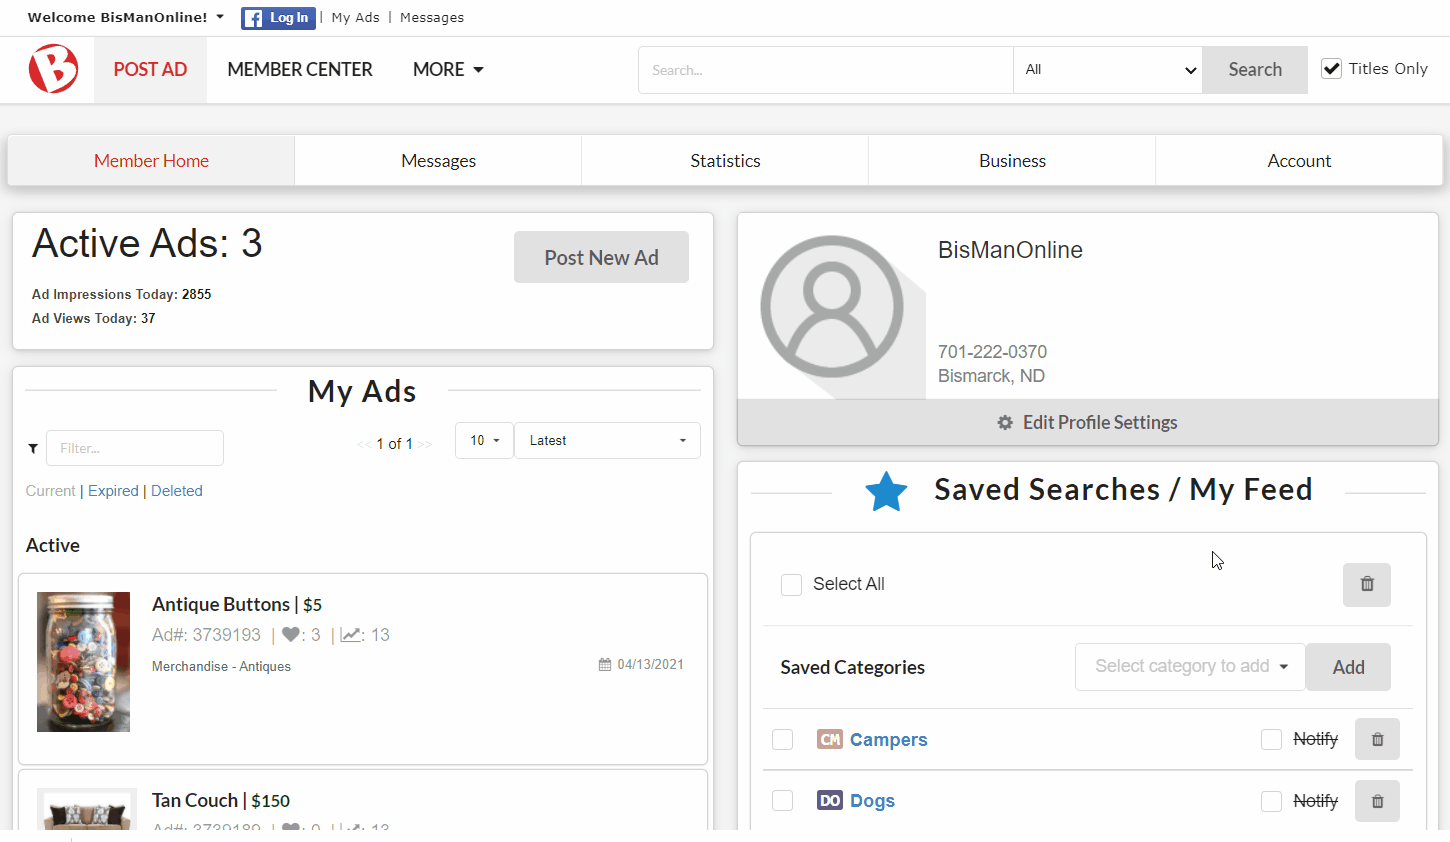Switch to the Messages tab
1450x842 pixels.
[438, 161]
